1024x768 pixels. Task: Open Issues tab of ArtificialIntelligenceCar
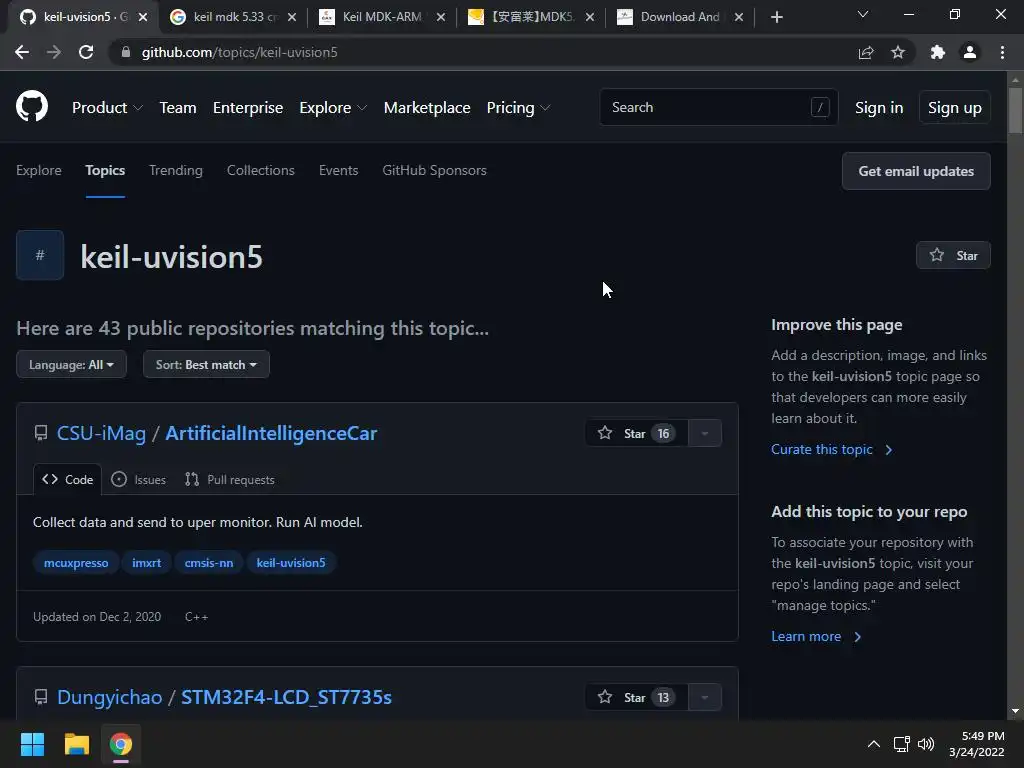[138, 479]
